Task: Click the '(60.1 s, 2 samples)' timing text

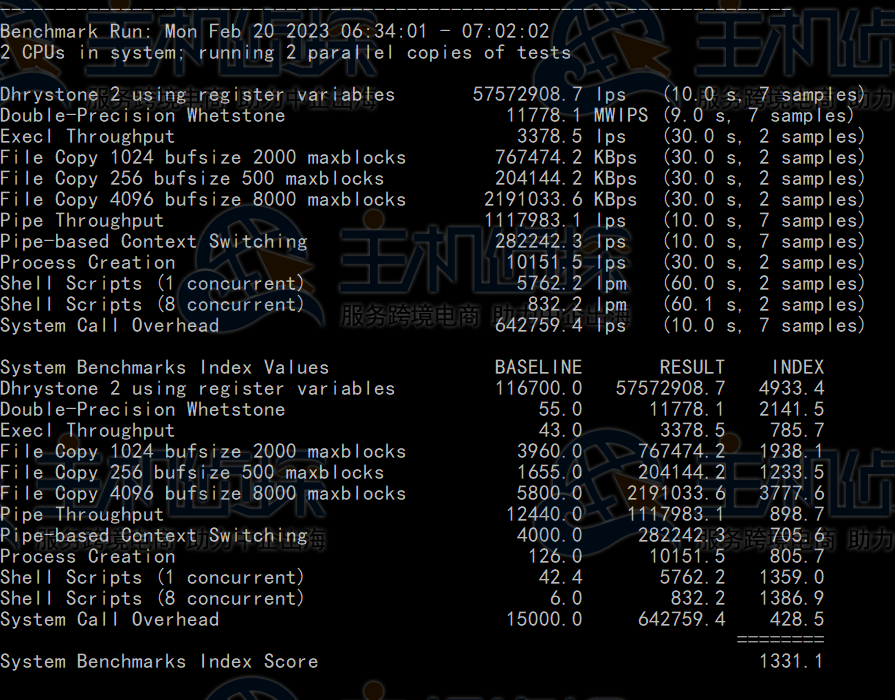Action: pos(764,304)
